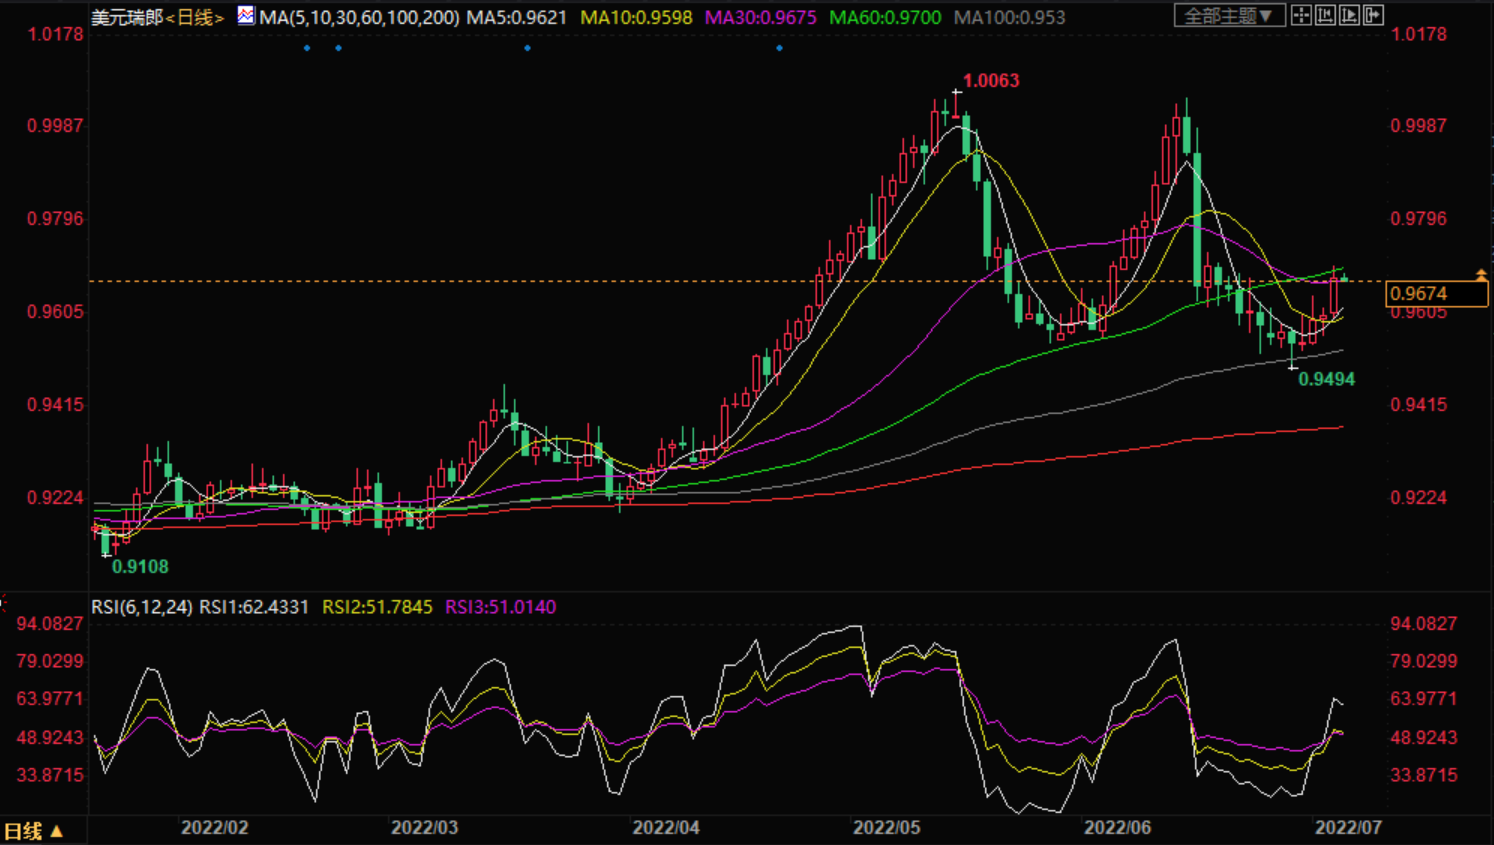
Task: Click the MA60:0.9700 green legend value
Action: (885, 18)
